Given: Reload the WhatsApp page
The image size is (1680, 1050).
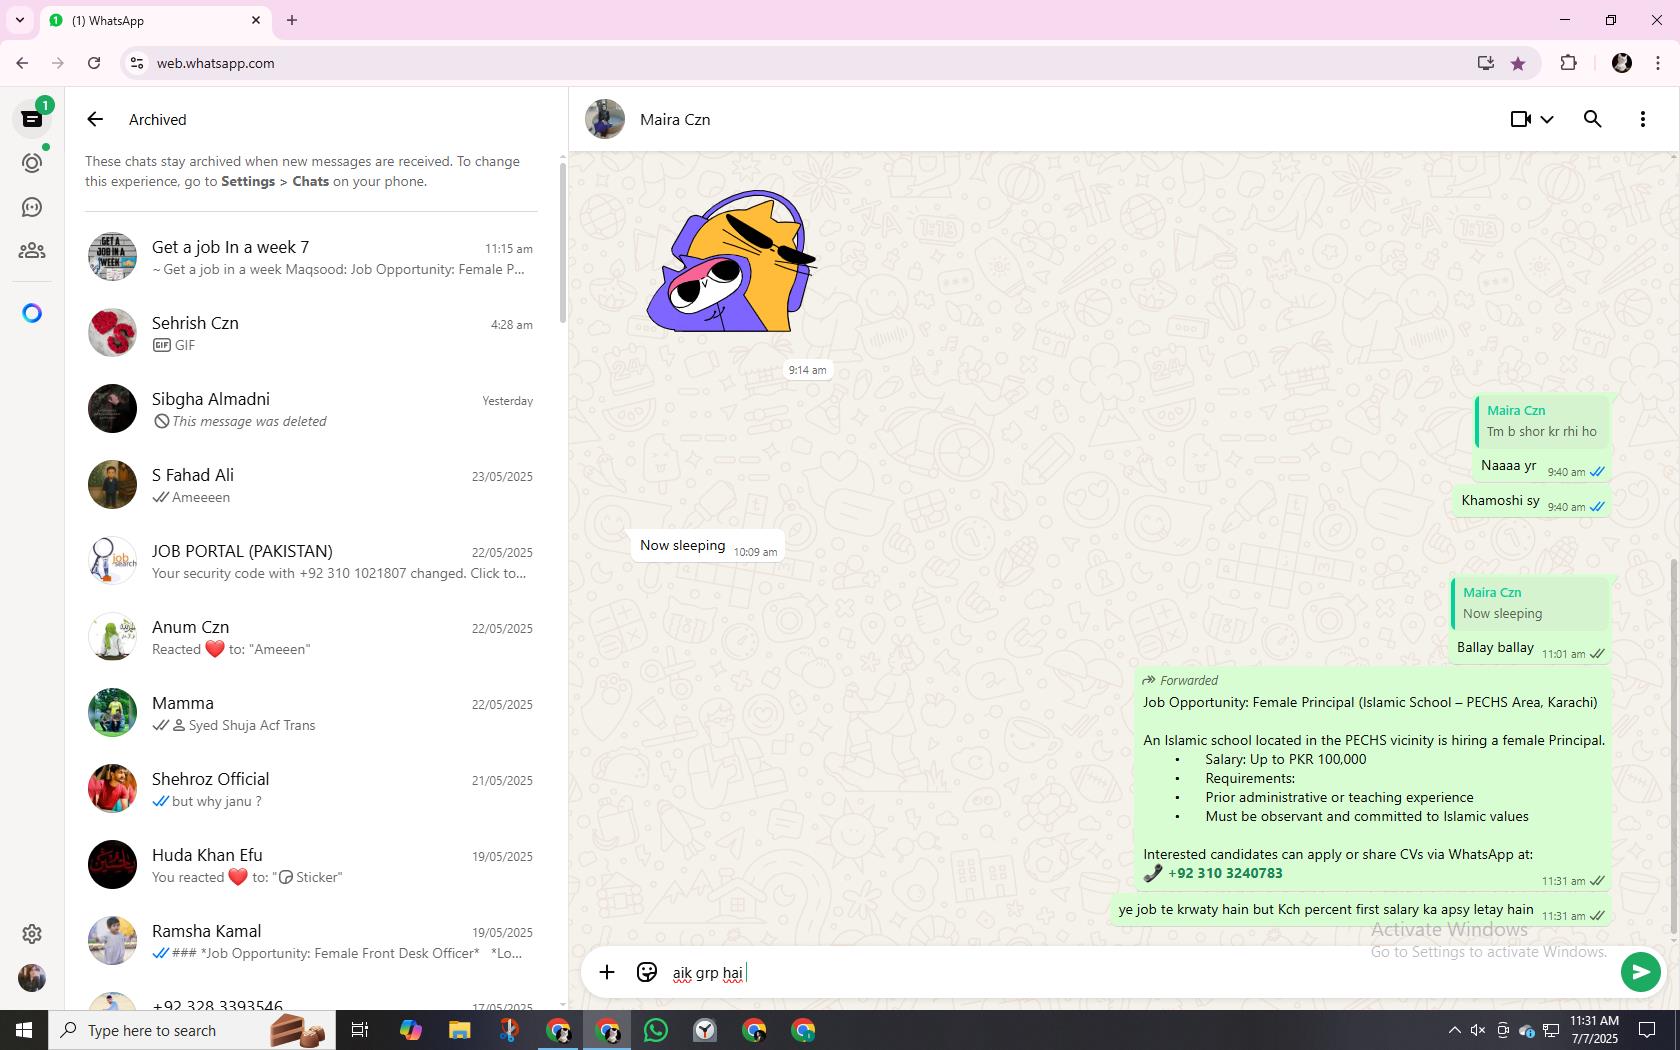Looking at the screenshot, I should click(94, 63).
